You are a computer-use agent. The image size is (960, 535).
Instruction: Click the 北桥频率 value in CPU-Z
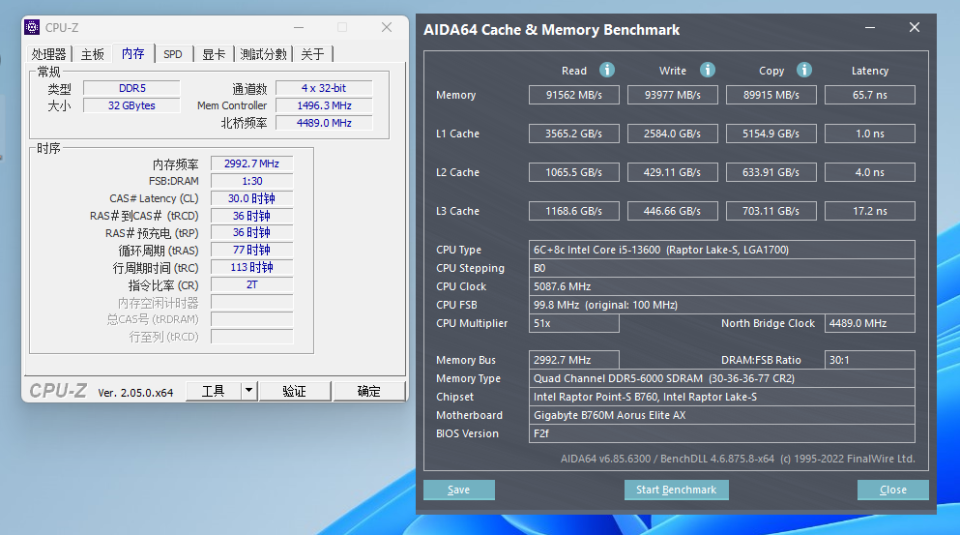coord(324,123)
